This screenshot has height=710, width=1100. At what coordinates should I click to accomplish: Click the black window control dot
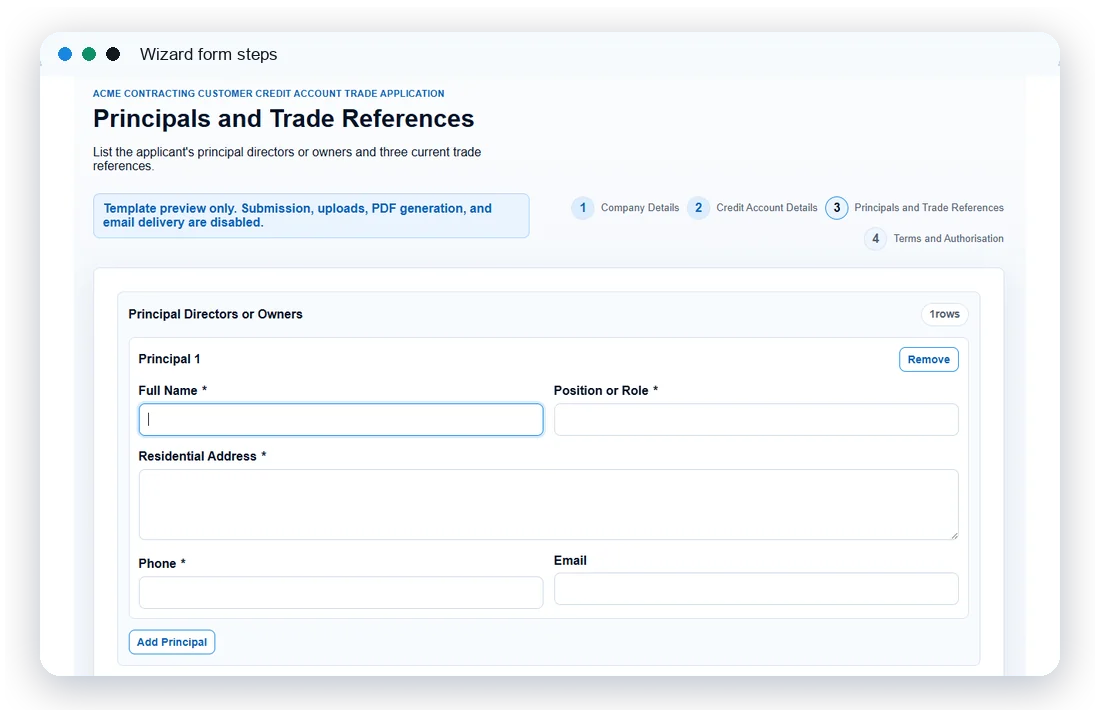(x=113, y=54)
